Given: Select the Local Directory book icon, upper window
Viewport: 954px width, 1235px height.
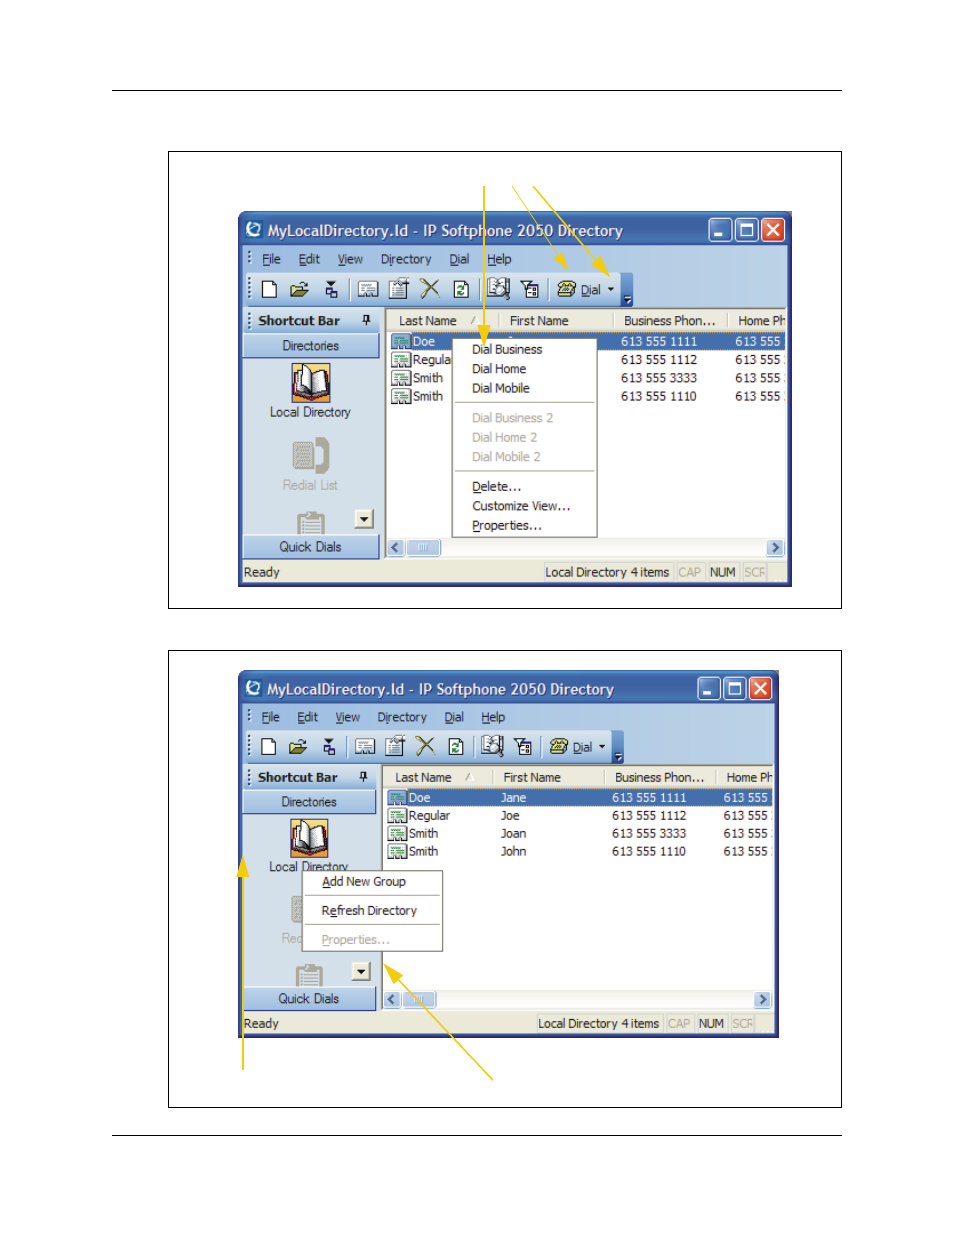Looking at the screenshot, I should pyautogui.click(x=310, y=382).
